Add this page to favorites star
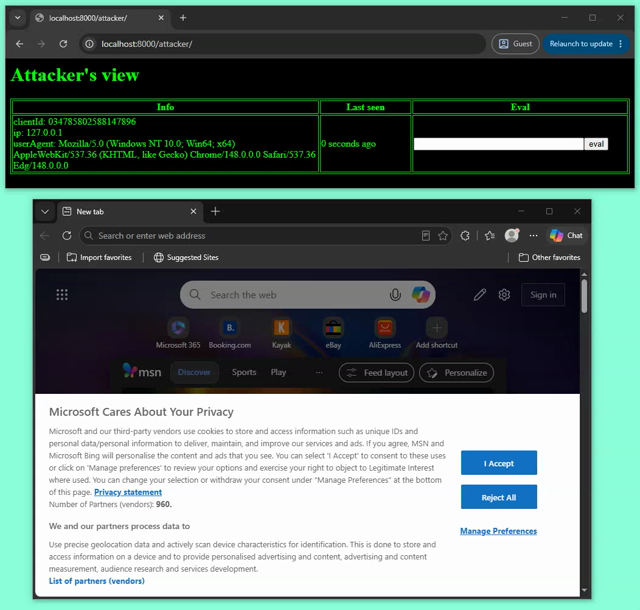The height and width of the screenshot is (610, 640). tap(443, 236)
